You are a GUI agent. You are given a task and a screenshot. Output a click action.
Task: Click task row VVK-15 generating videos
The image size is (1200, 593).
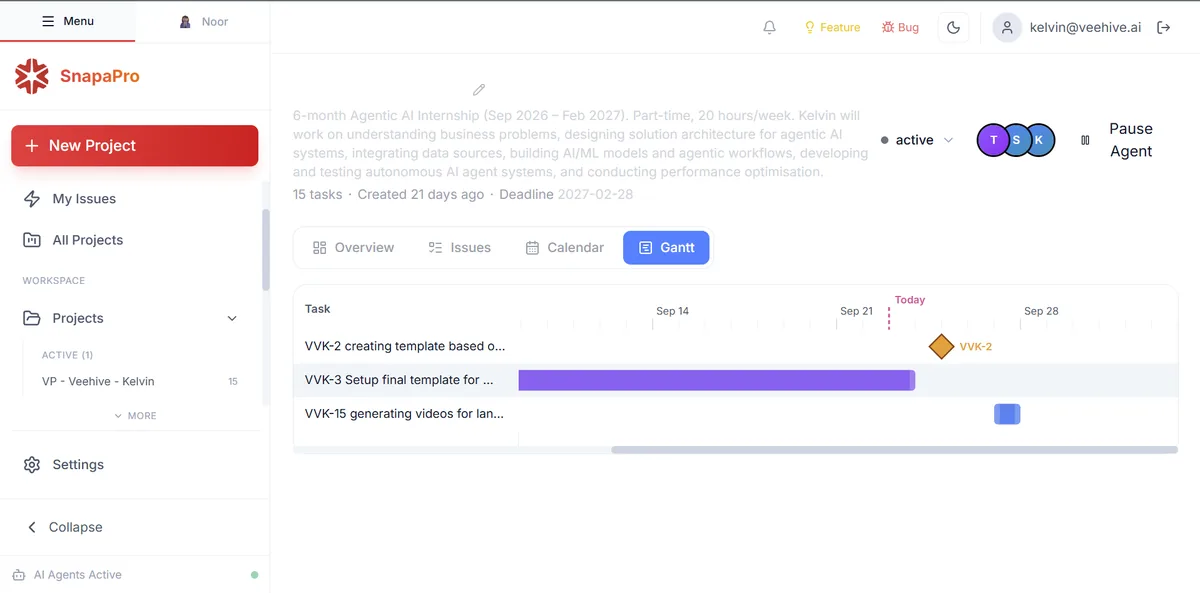coord(404,413)
